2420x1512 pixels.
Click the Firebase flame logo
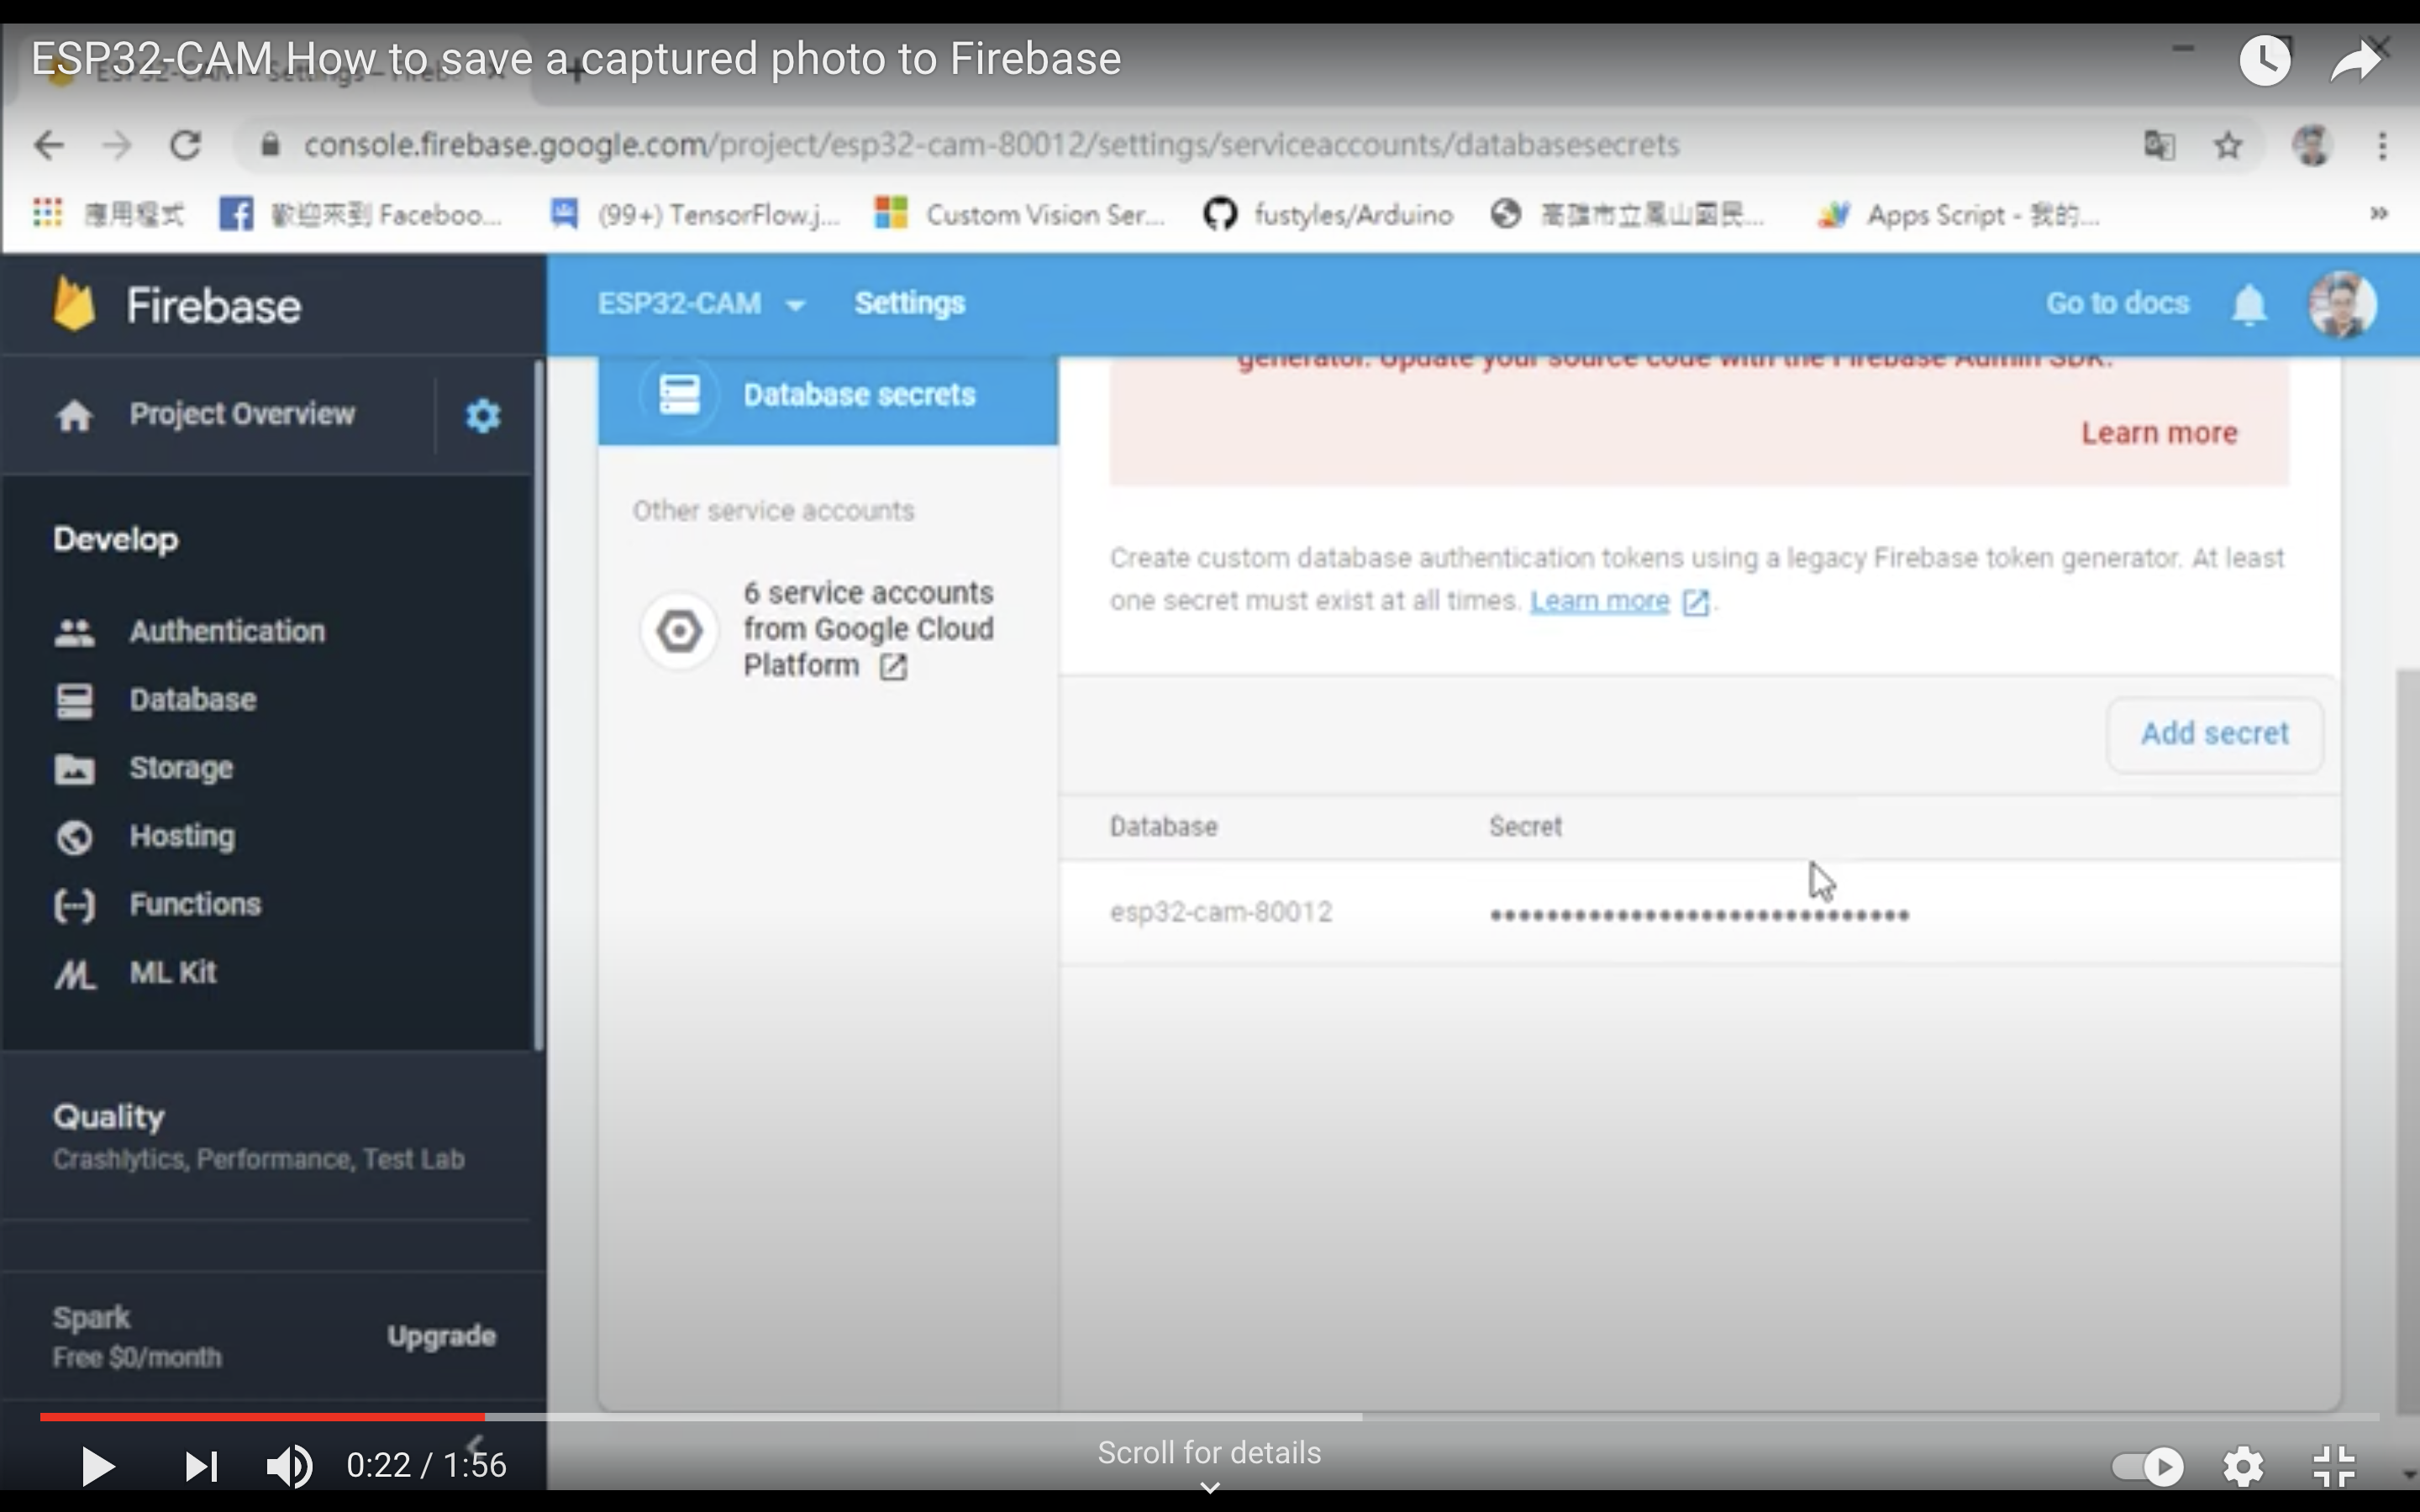pos(74,304)
